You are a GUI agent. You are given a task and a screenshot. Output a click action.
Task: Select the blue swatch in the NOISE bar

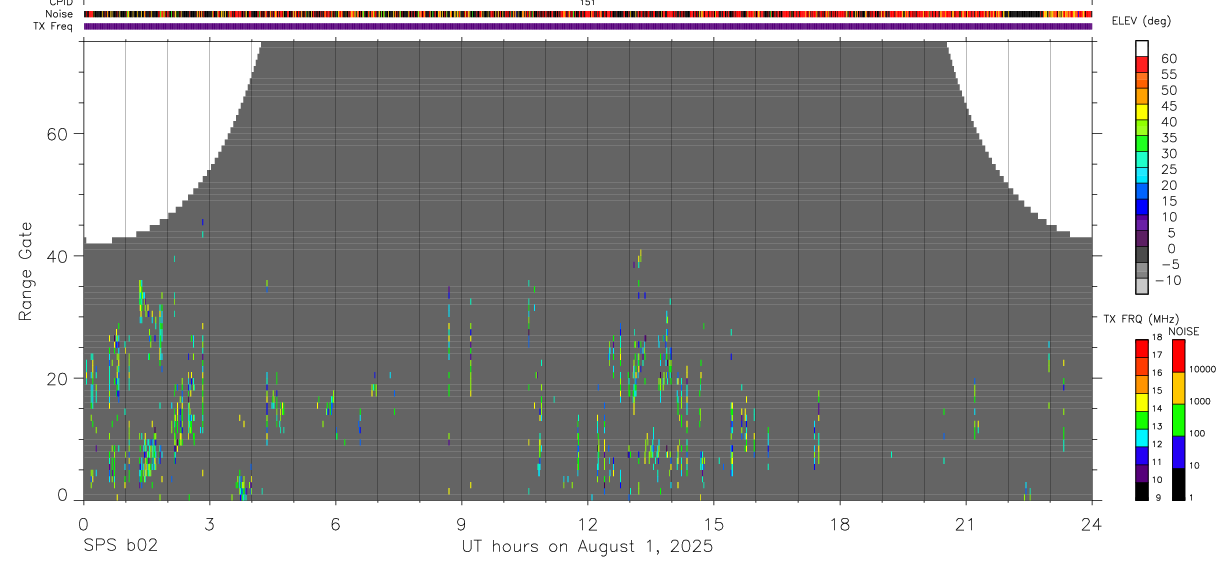[1178, 452]
